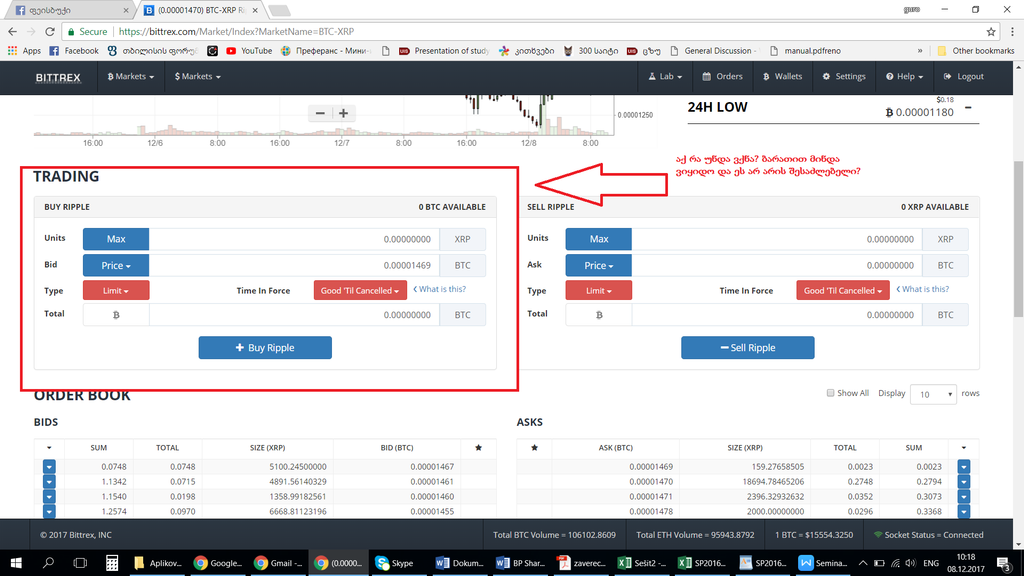Click the browser back arrow
The image size is (1024, 576).
(x=12, y=31)
